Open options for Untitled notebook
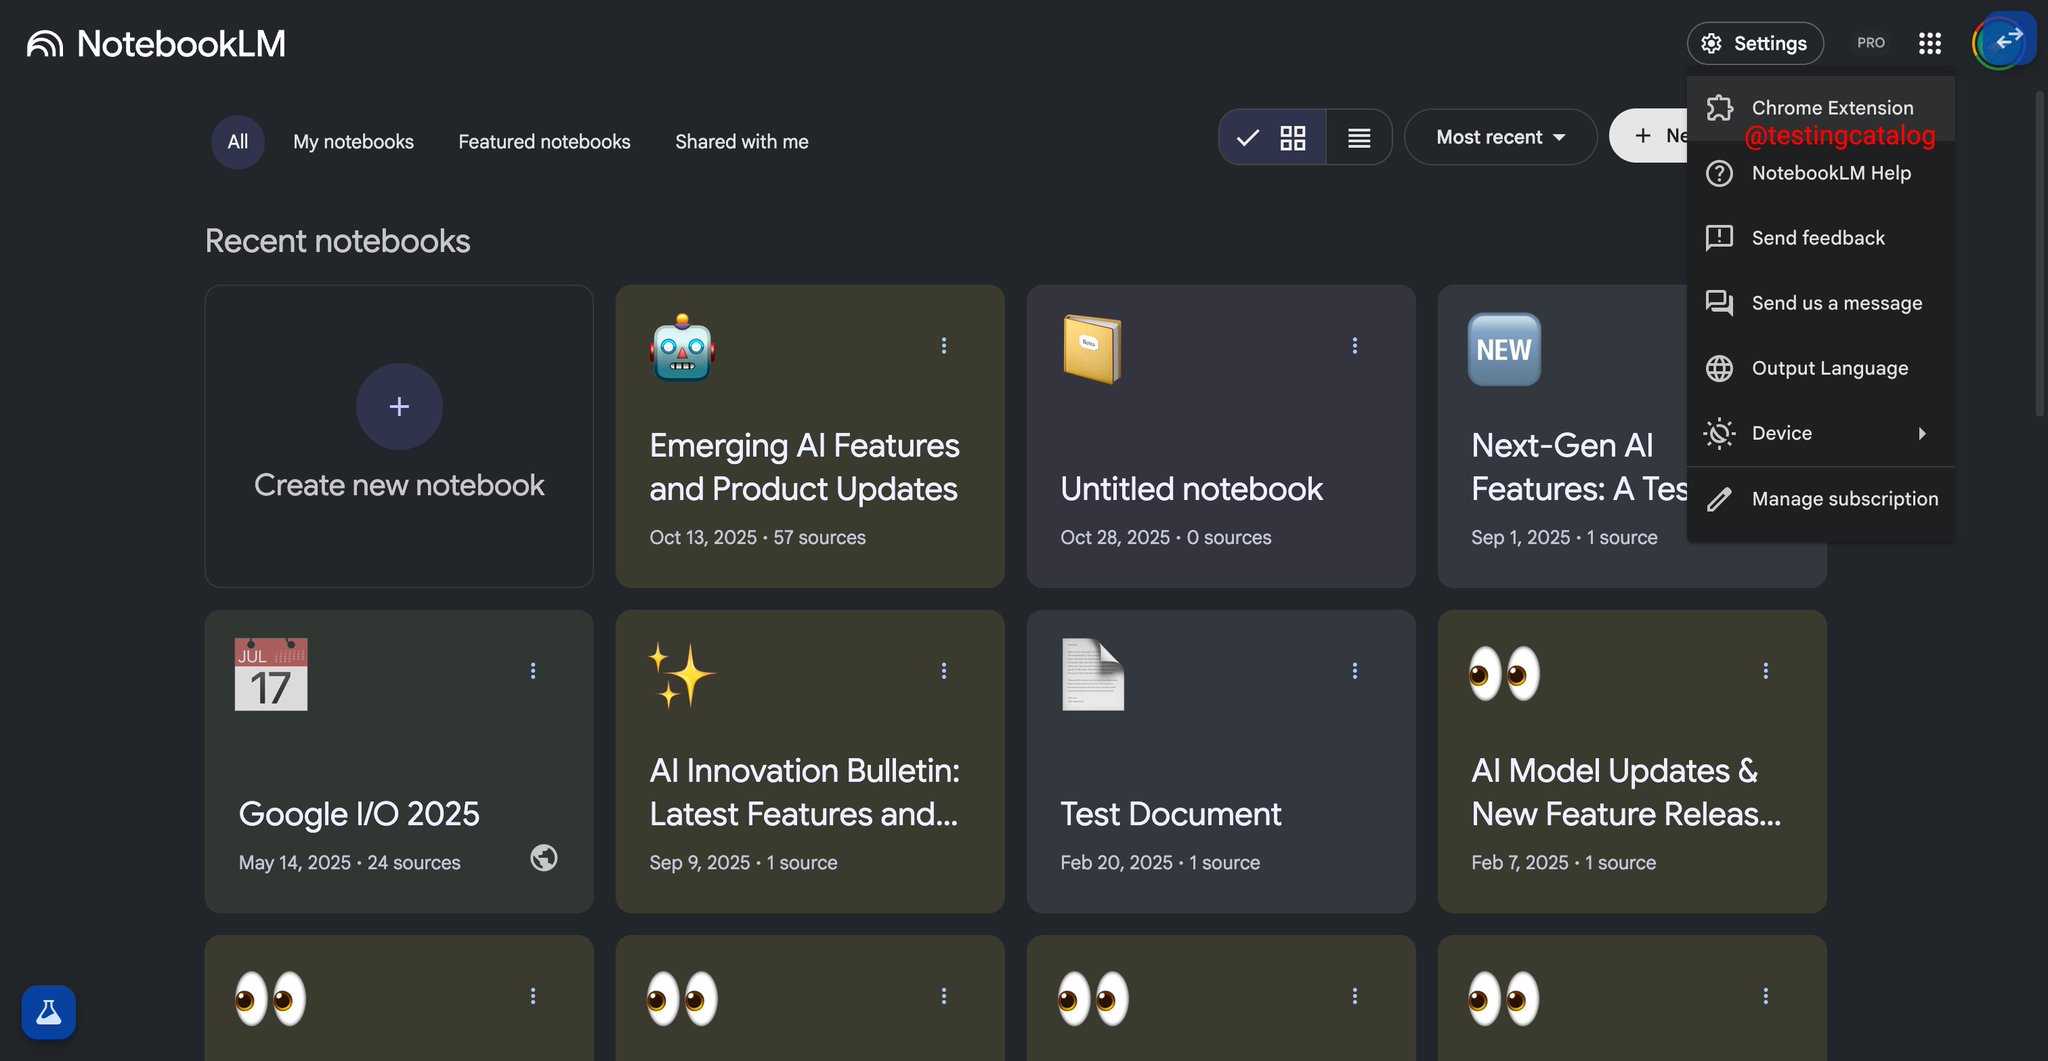Screen dimensions: 2048x1061 point(1355,345)
